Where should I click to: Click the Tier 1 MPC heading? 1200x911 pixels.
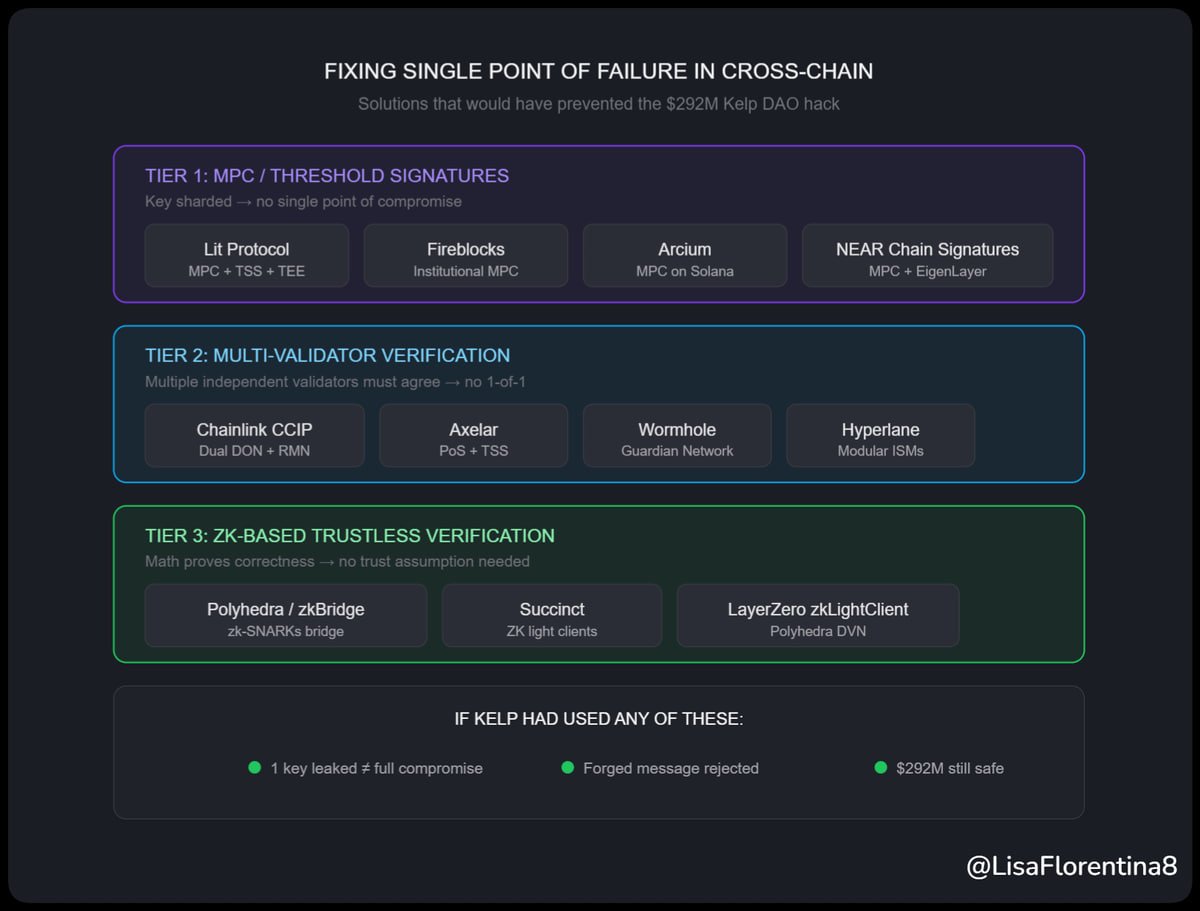(x=327, y=176)
